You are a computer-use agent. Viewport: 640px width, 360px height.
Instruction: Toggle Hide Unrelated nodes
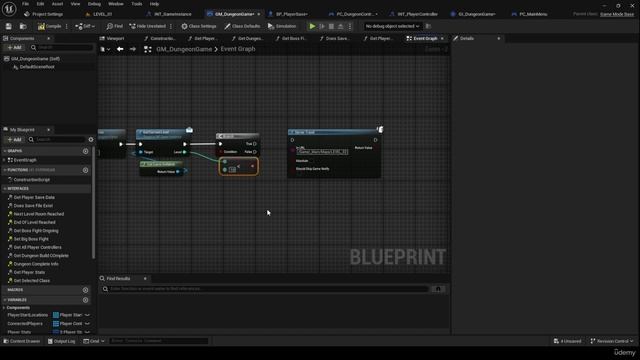pos(147,26)
